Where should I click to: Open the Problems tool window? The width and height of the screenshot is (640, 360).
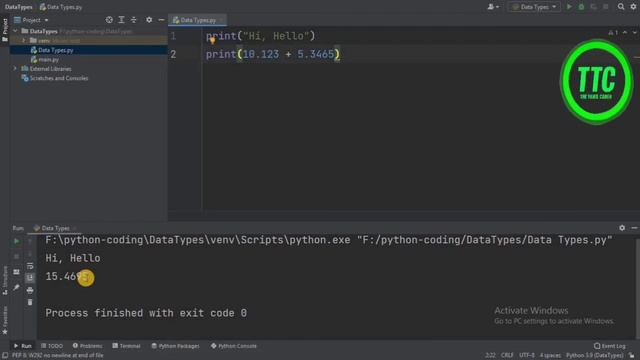tap(87, 346)
